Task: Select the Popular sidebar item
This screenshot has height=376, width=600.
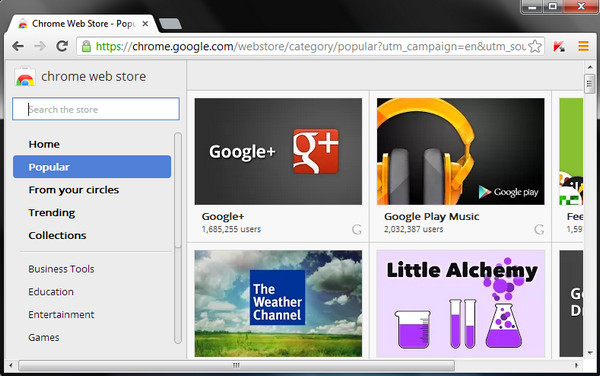Action: [x=92, y=167]
